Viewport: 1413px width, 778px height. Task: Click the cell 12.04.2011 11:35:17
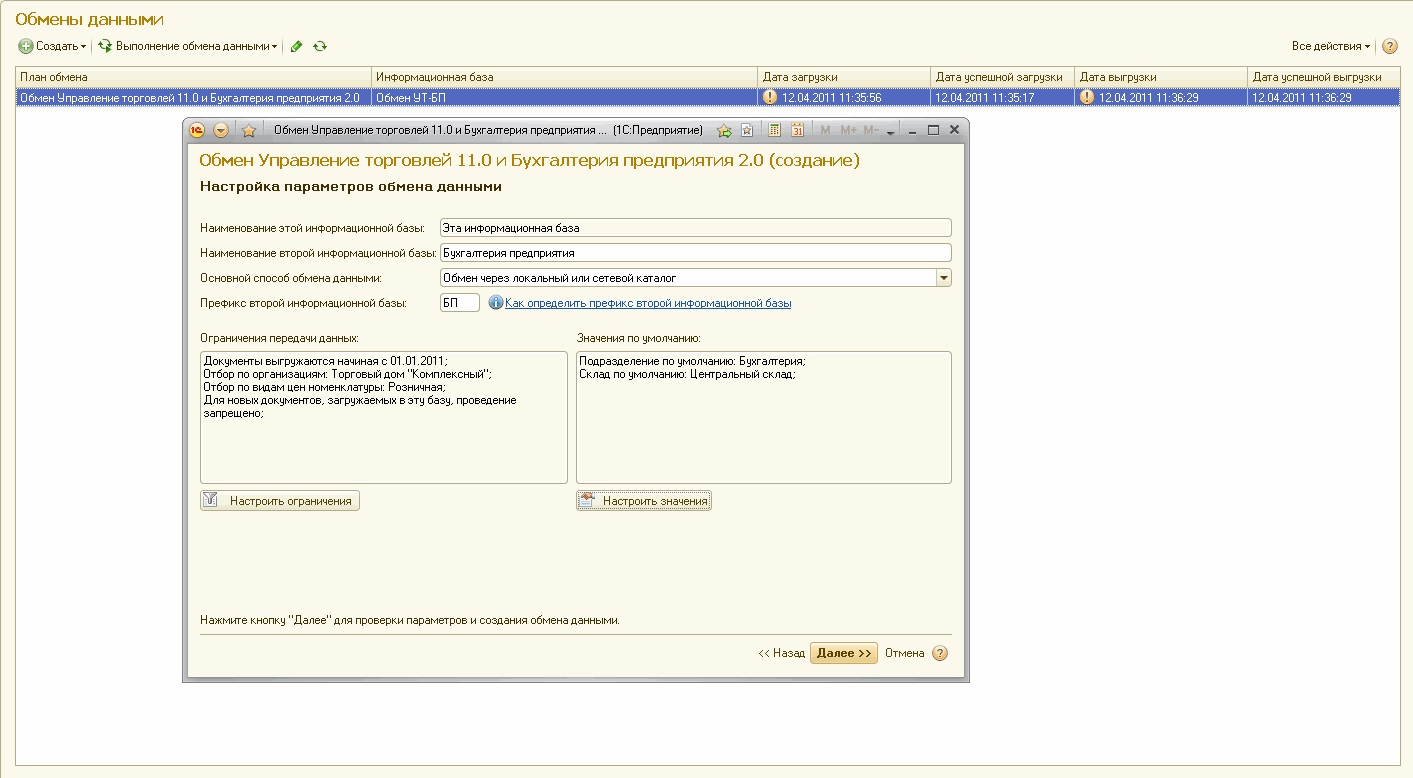tap(1002, 97)
